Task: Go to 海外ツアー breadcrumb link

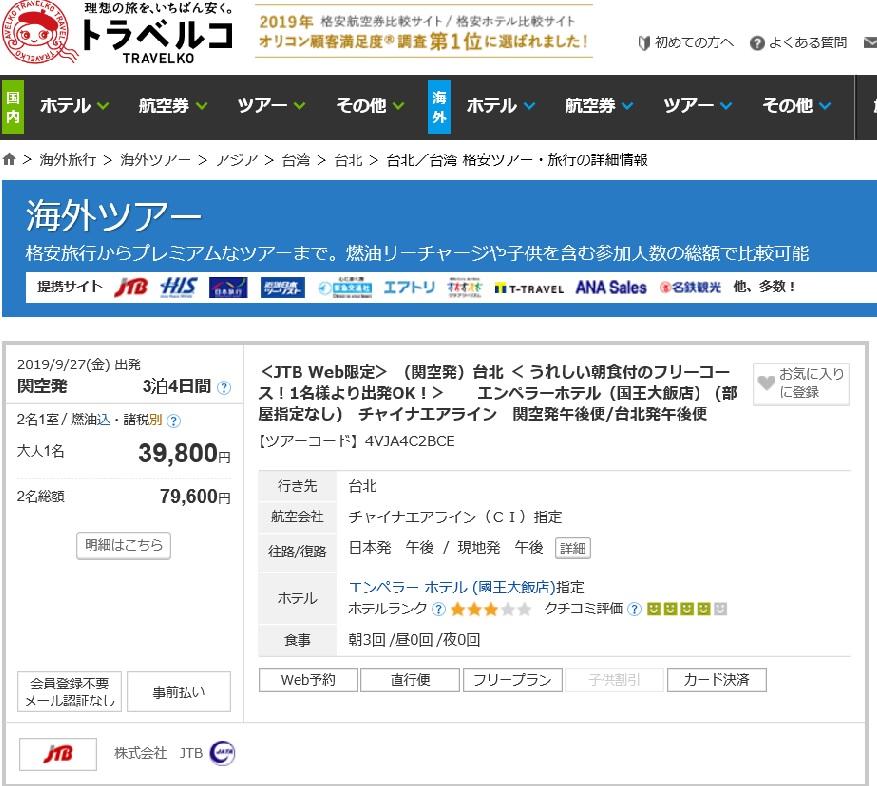Action: pyautogui.click(x=155, y=160)
